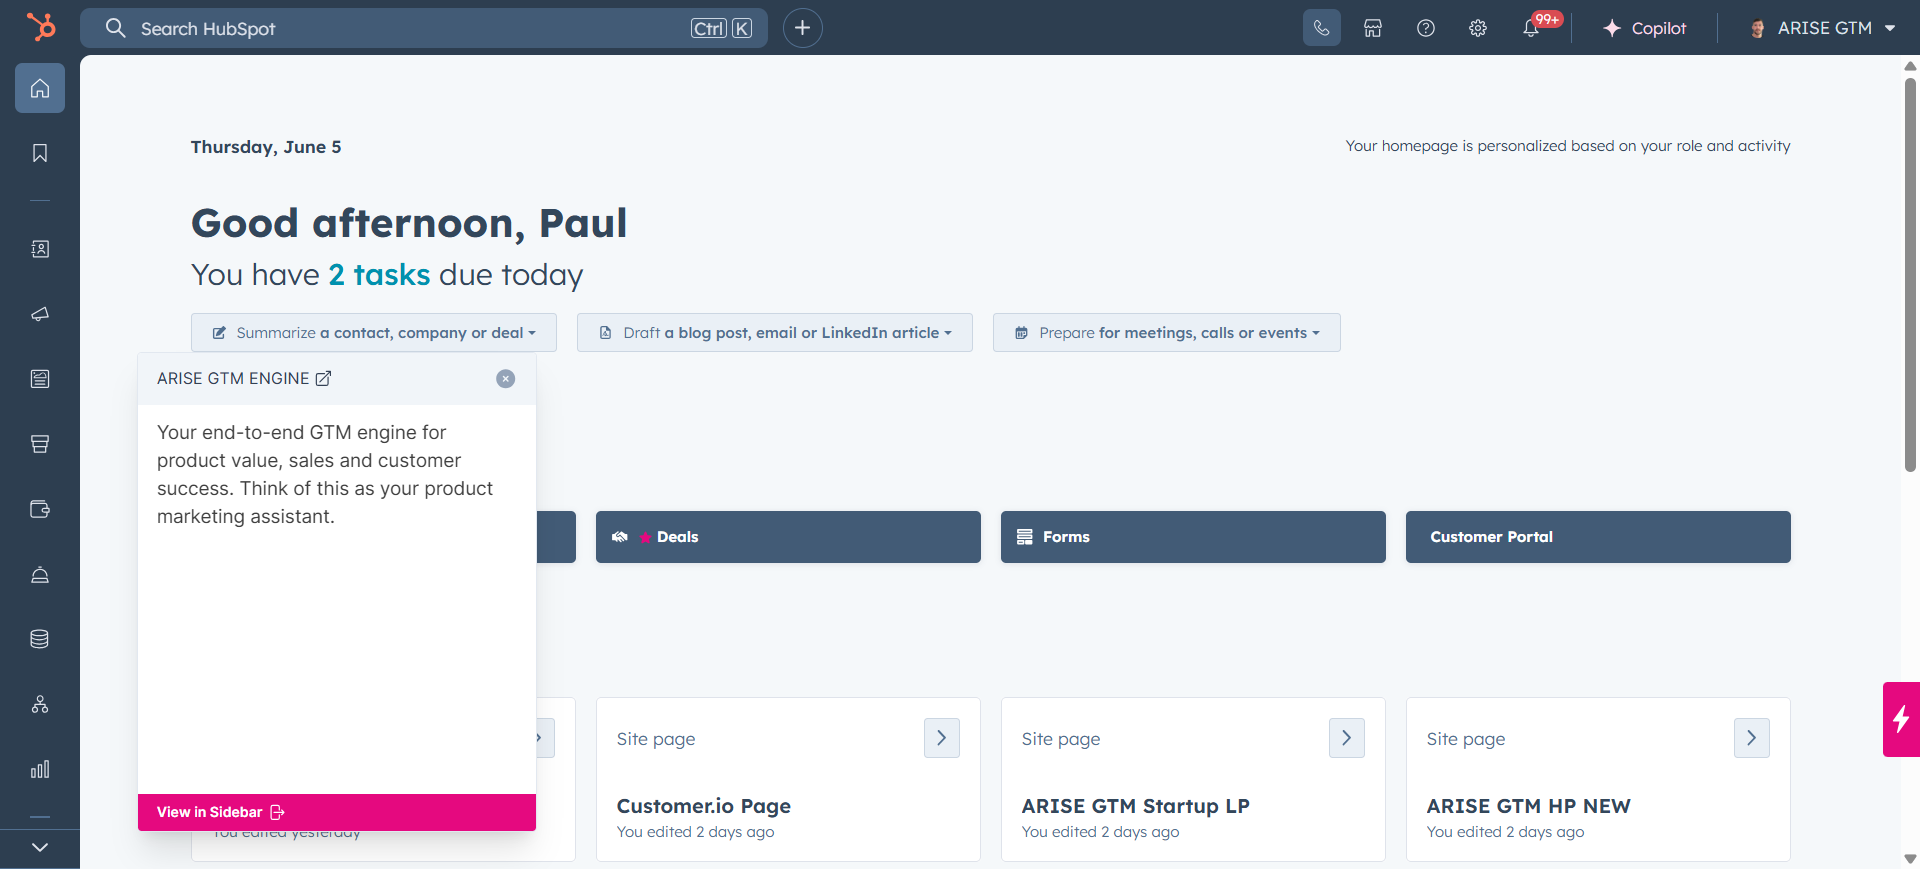This screenshot has width=1920, height=869.
Task: Click the create new plus button
Action: (802, 28)
